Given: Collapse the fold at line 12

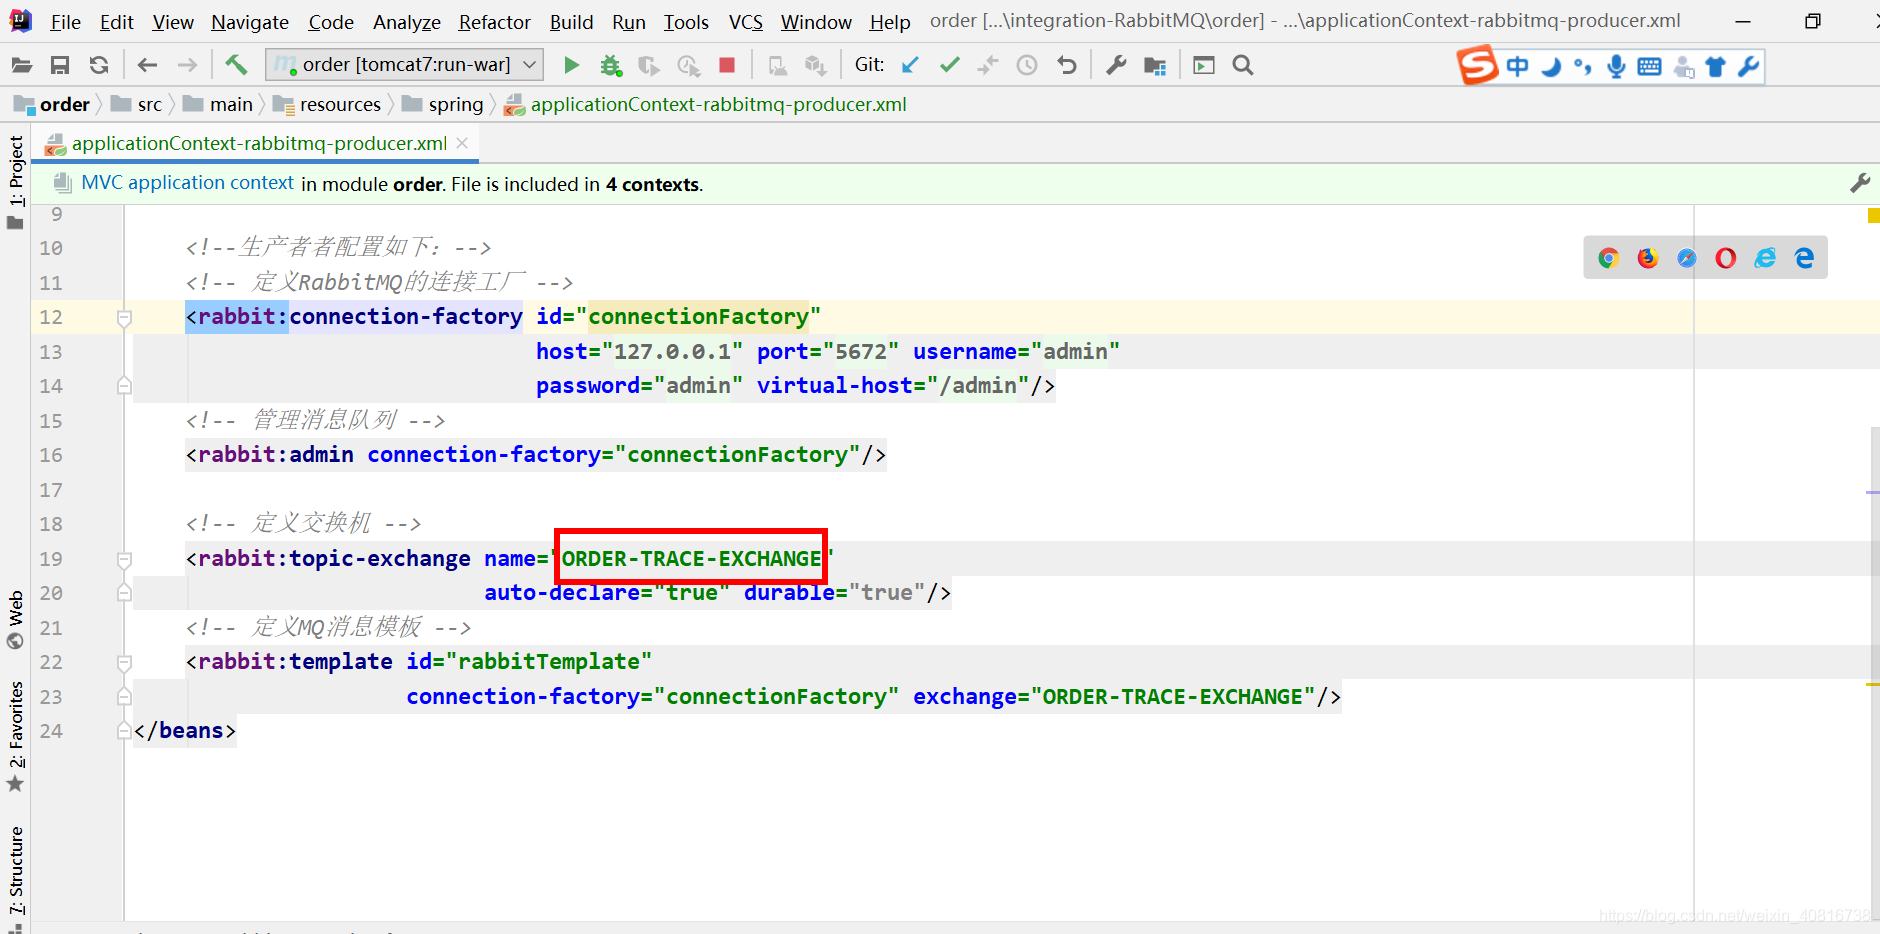Looking at the screenshot, I should coord(124,318).
